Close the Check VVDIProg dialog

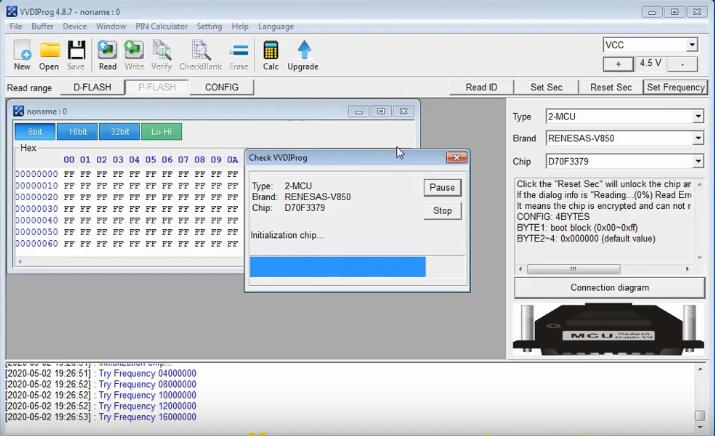click(x=456, y=157)
